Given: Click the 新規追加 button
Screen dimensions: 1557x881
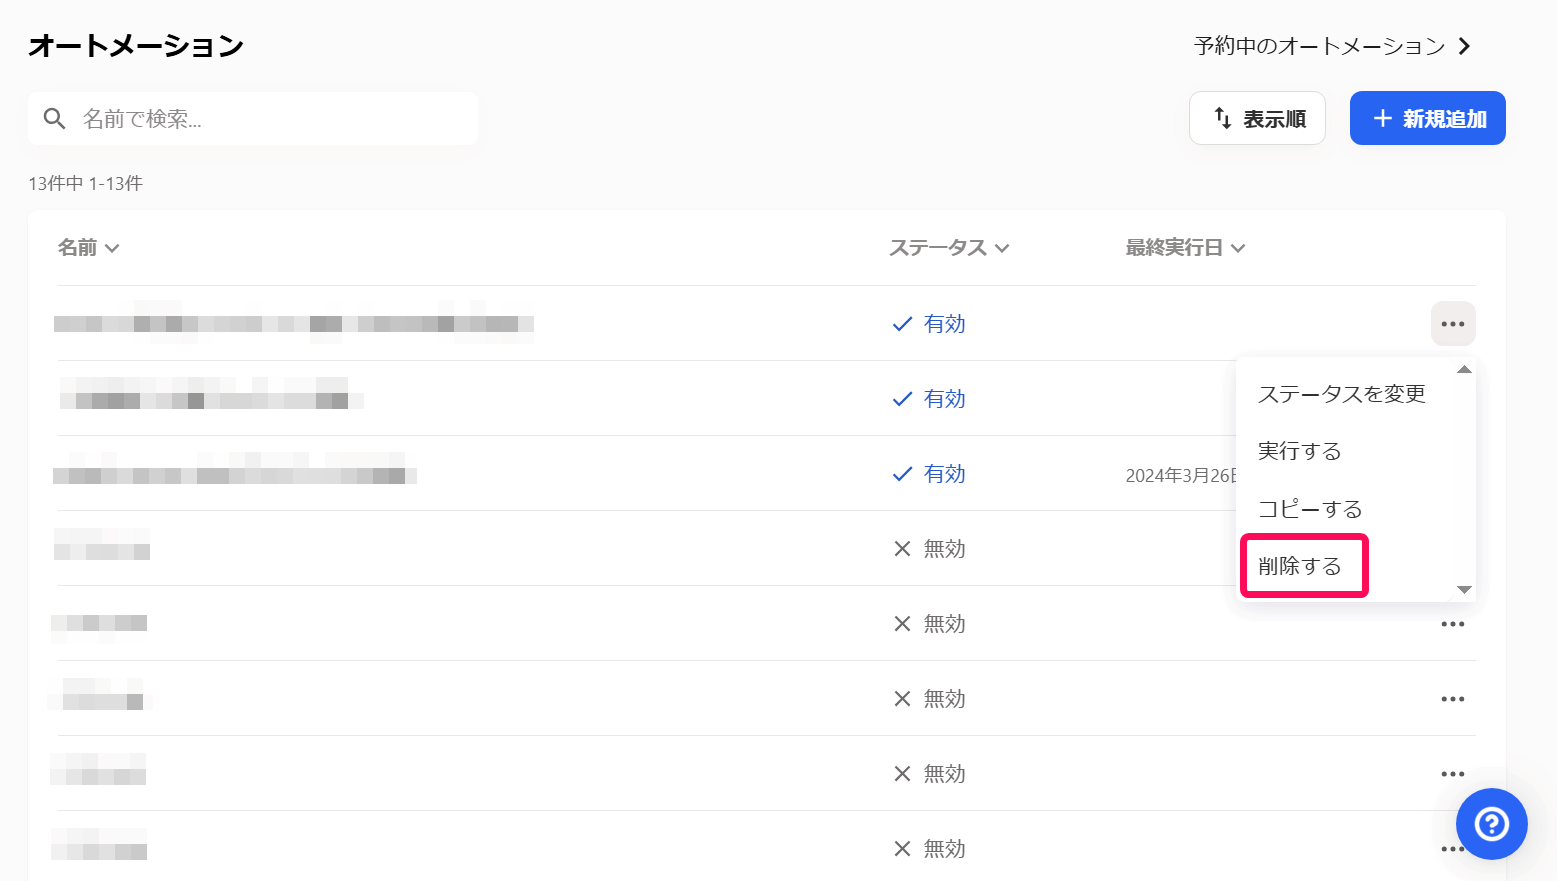Looking at the screenshot, I should point(1427,118).
